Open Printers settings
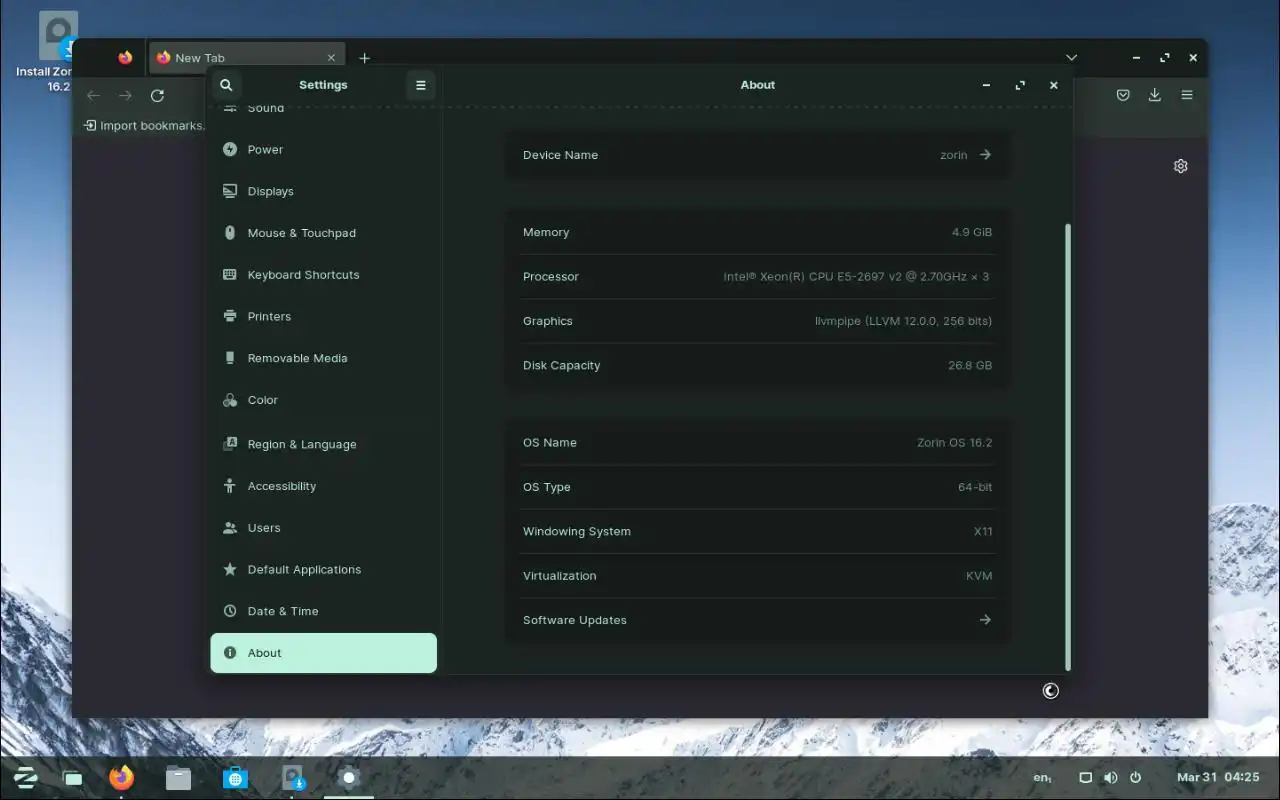Image resolution: width=1280 pixels, height=800 pixels. (x=323, y=316)
